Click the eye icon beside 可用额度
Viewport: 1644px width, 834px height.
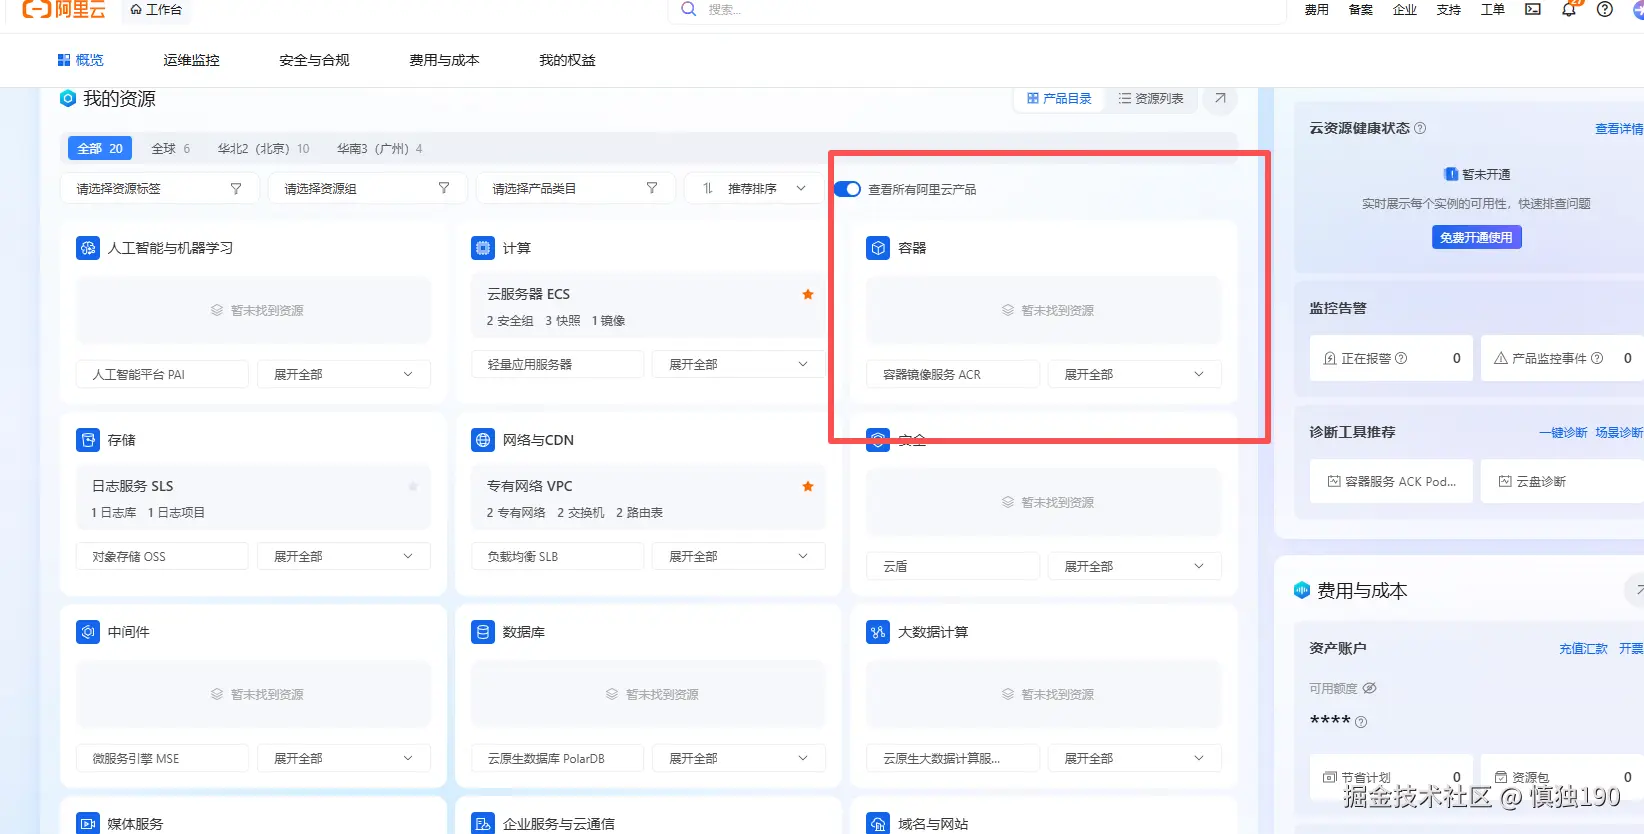pos(1370,688)
